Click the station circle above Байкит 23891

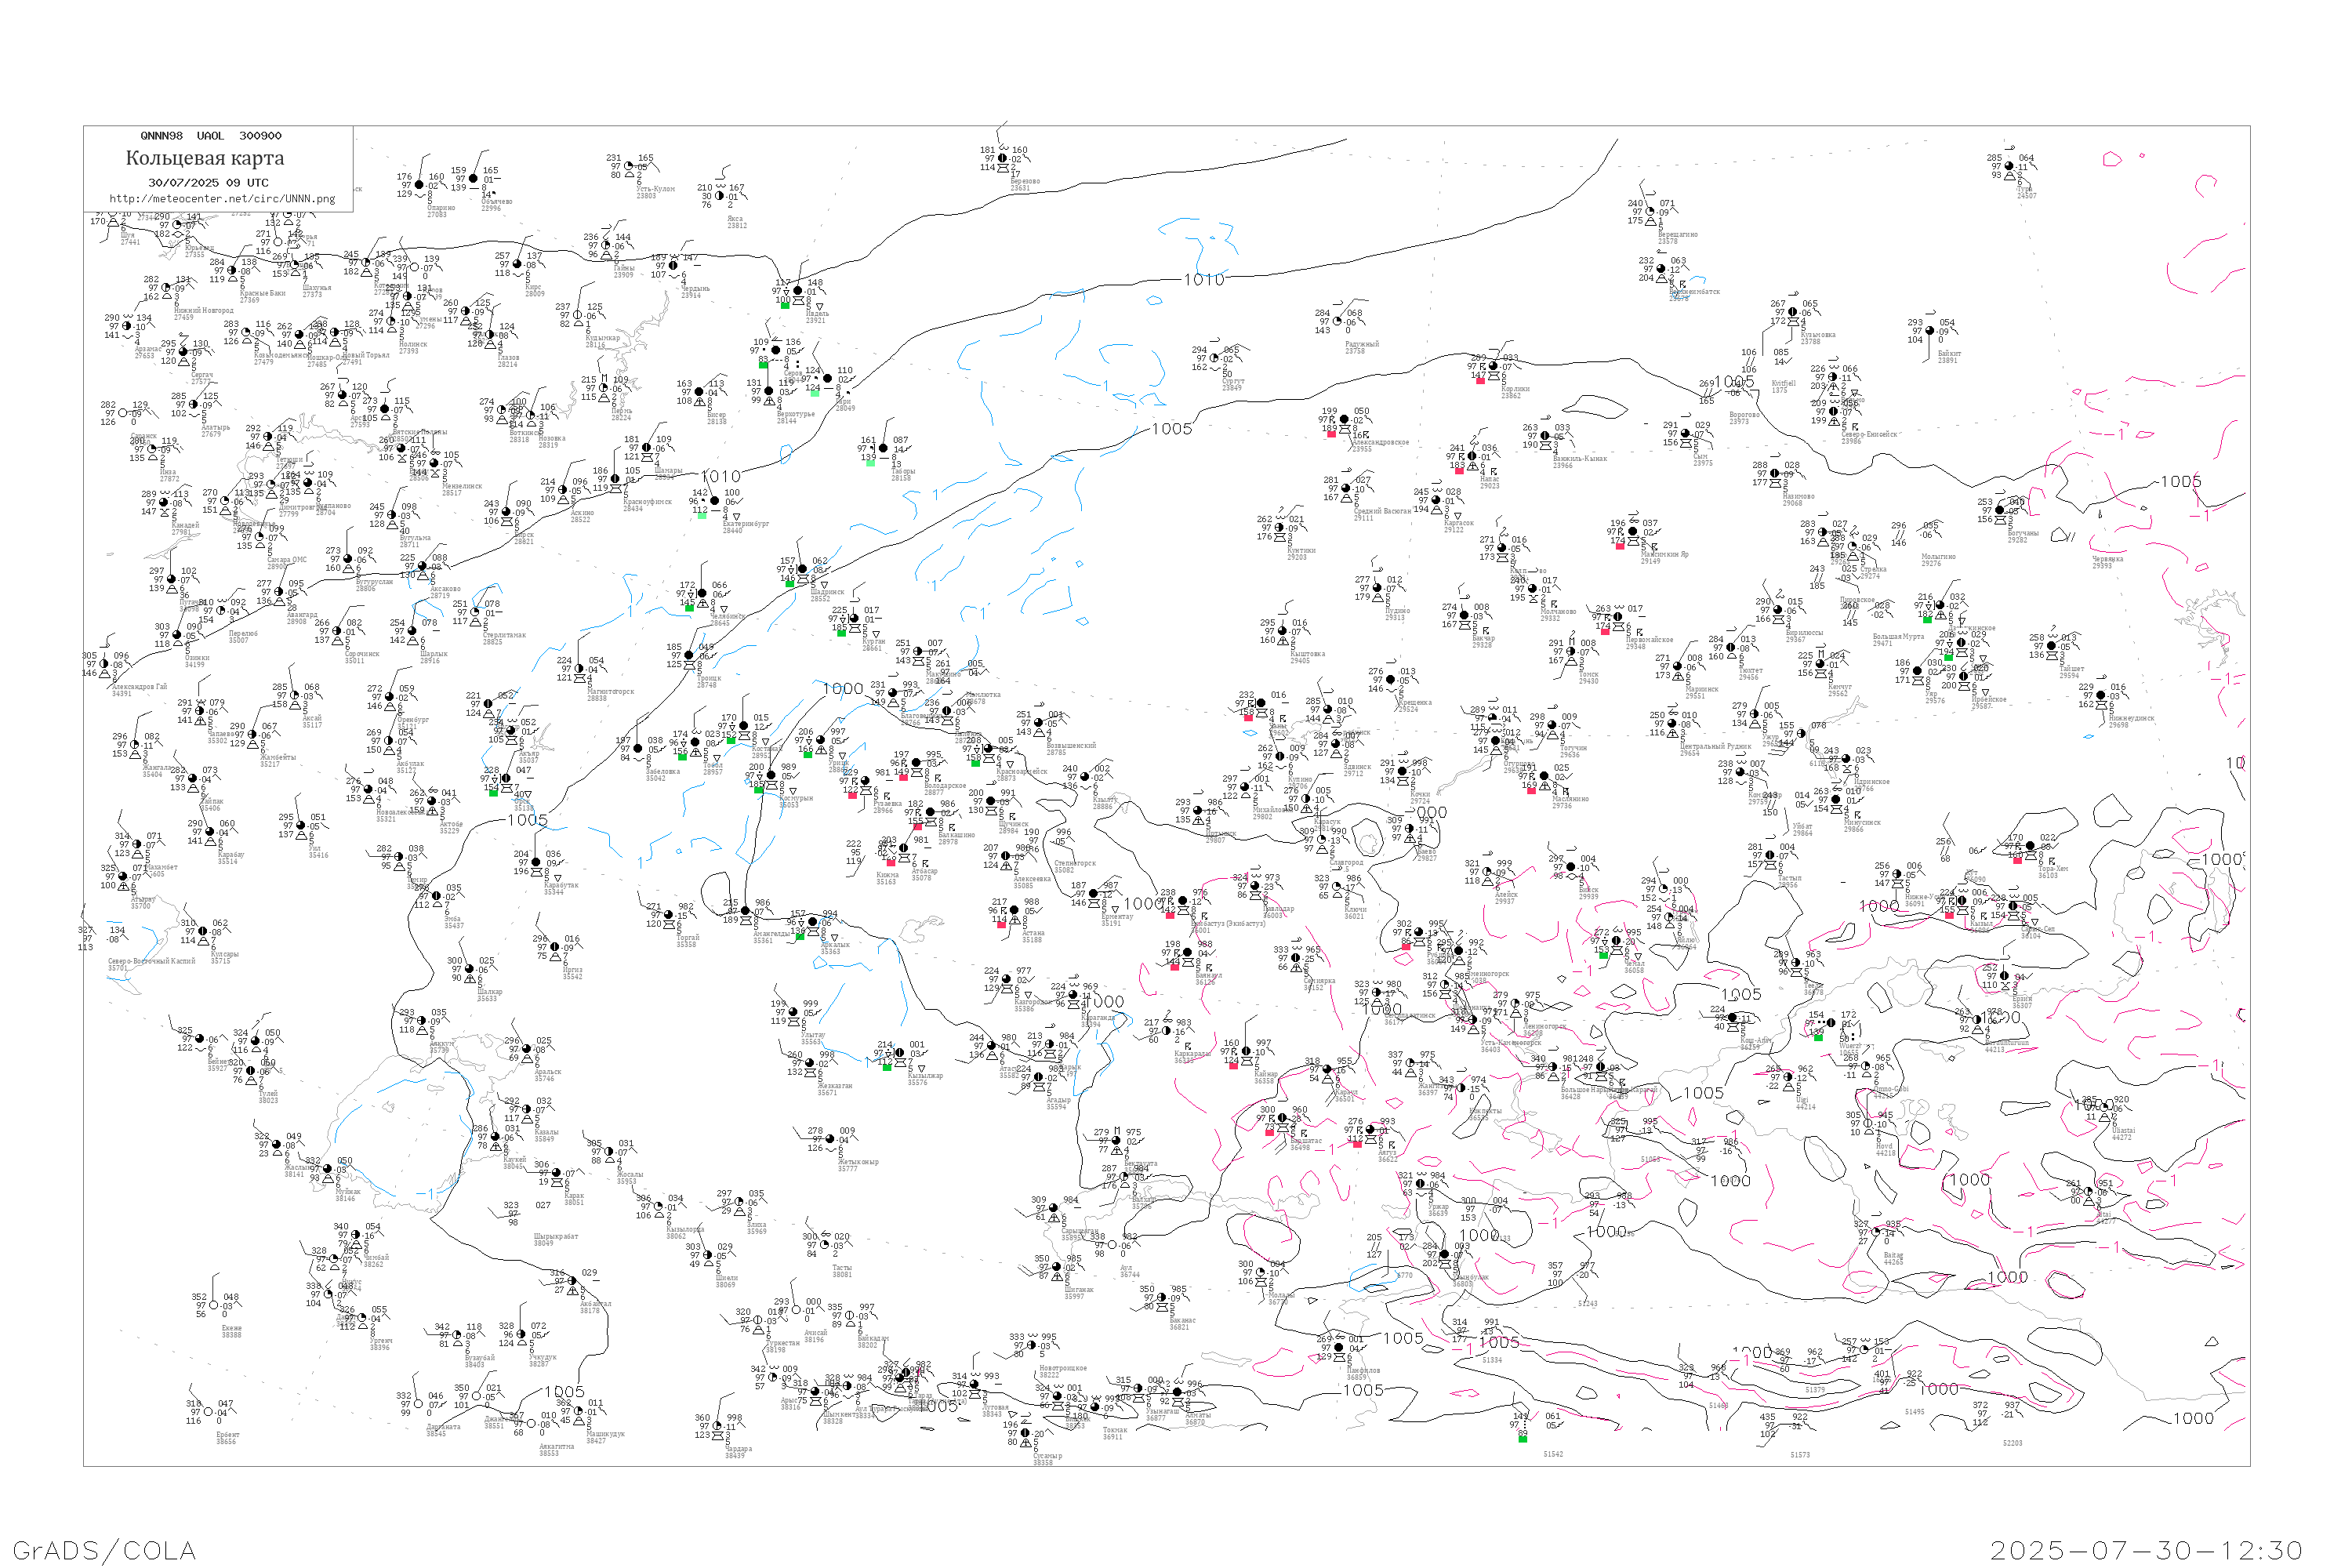1930,331
